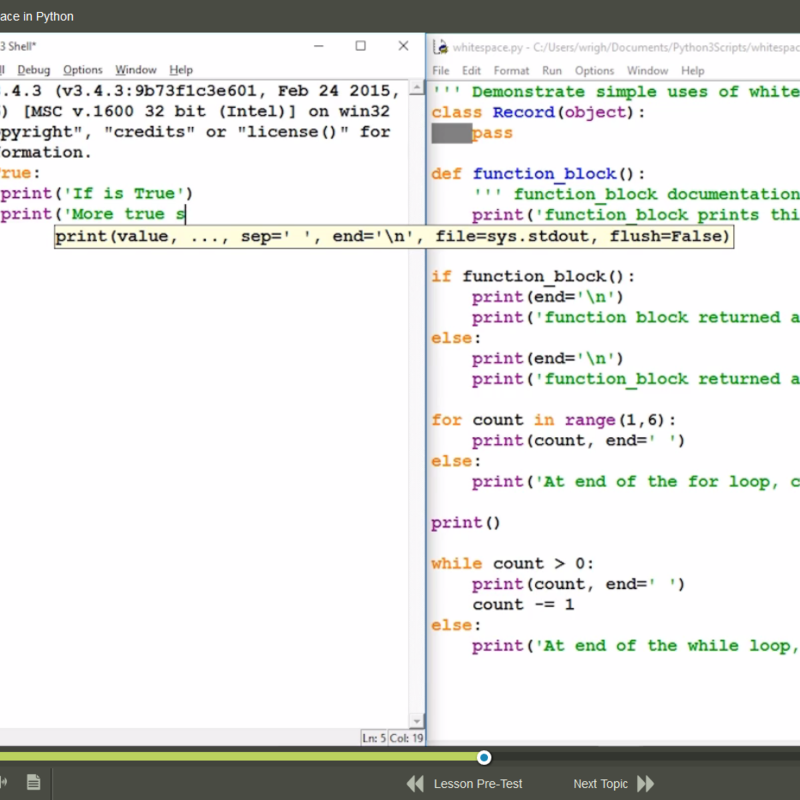Open the Help menu in whitespace.py editor
This screenshot has width=800, height=800.
point(692,70)
